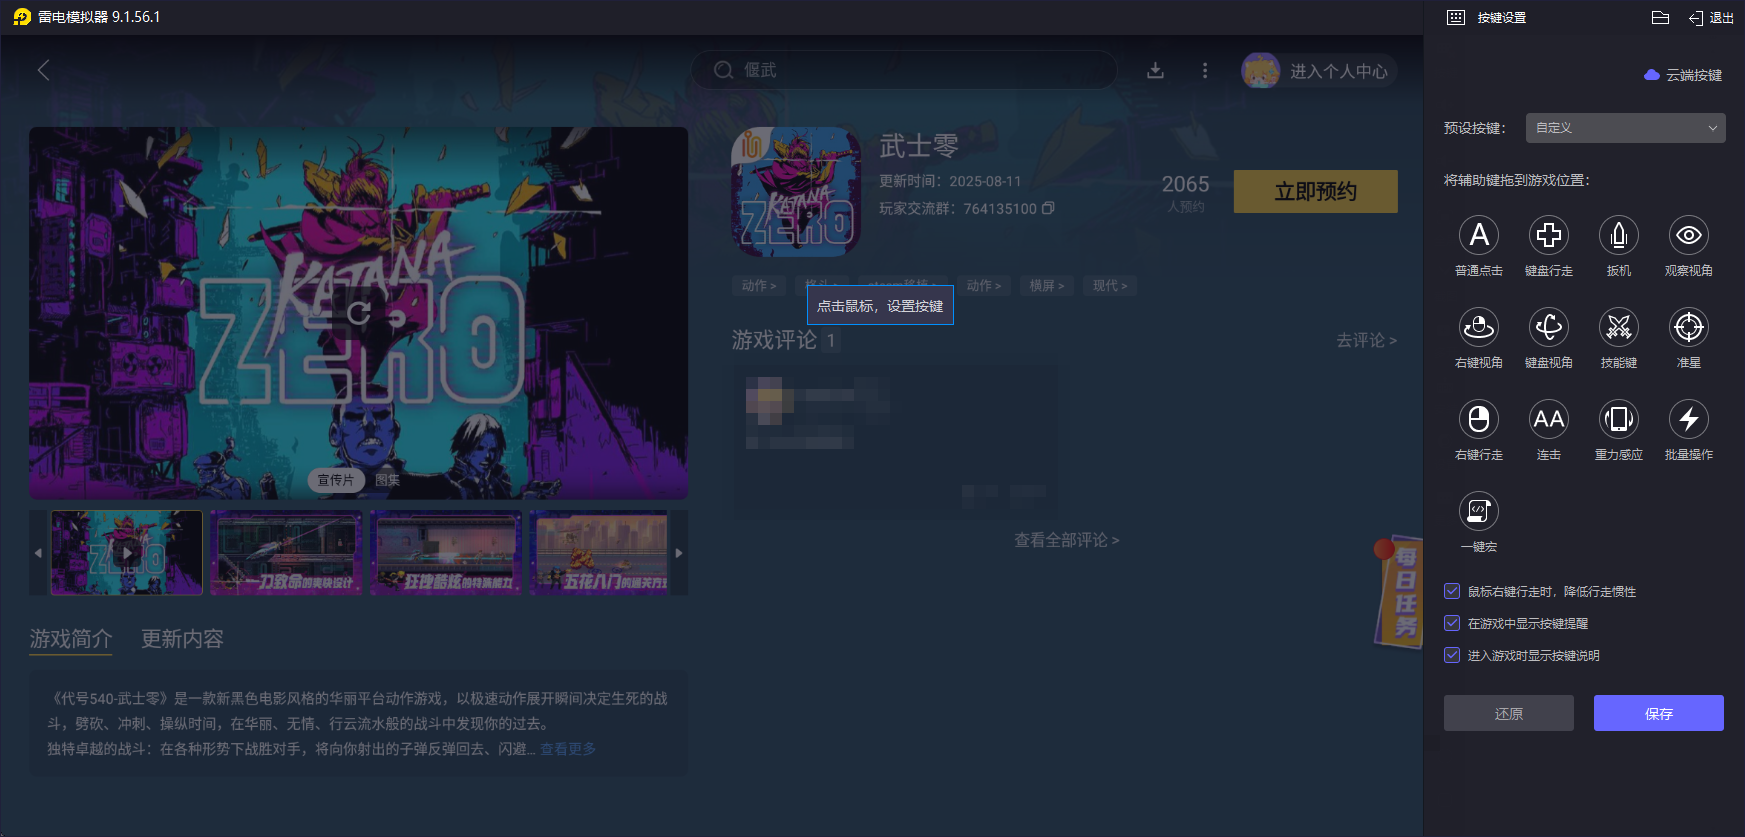Image resolution: width=1745 pixels, height=837 pixels.
Task: Switch to the 游戏简介 tab
Action: pos(71,639)
